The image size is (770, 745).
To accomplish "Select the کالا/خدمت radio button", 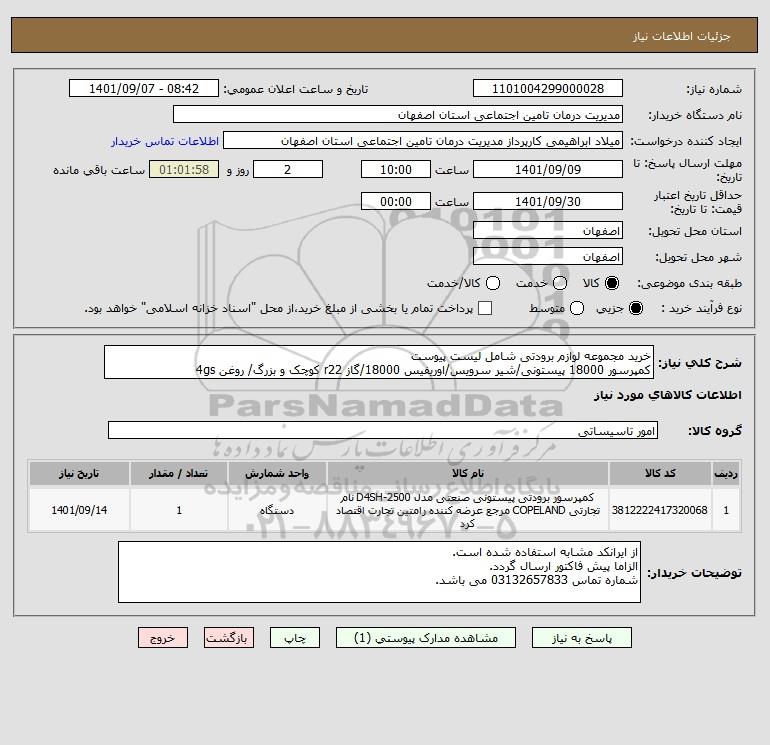I will click(x=493, y=283).
